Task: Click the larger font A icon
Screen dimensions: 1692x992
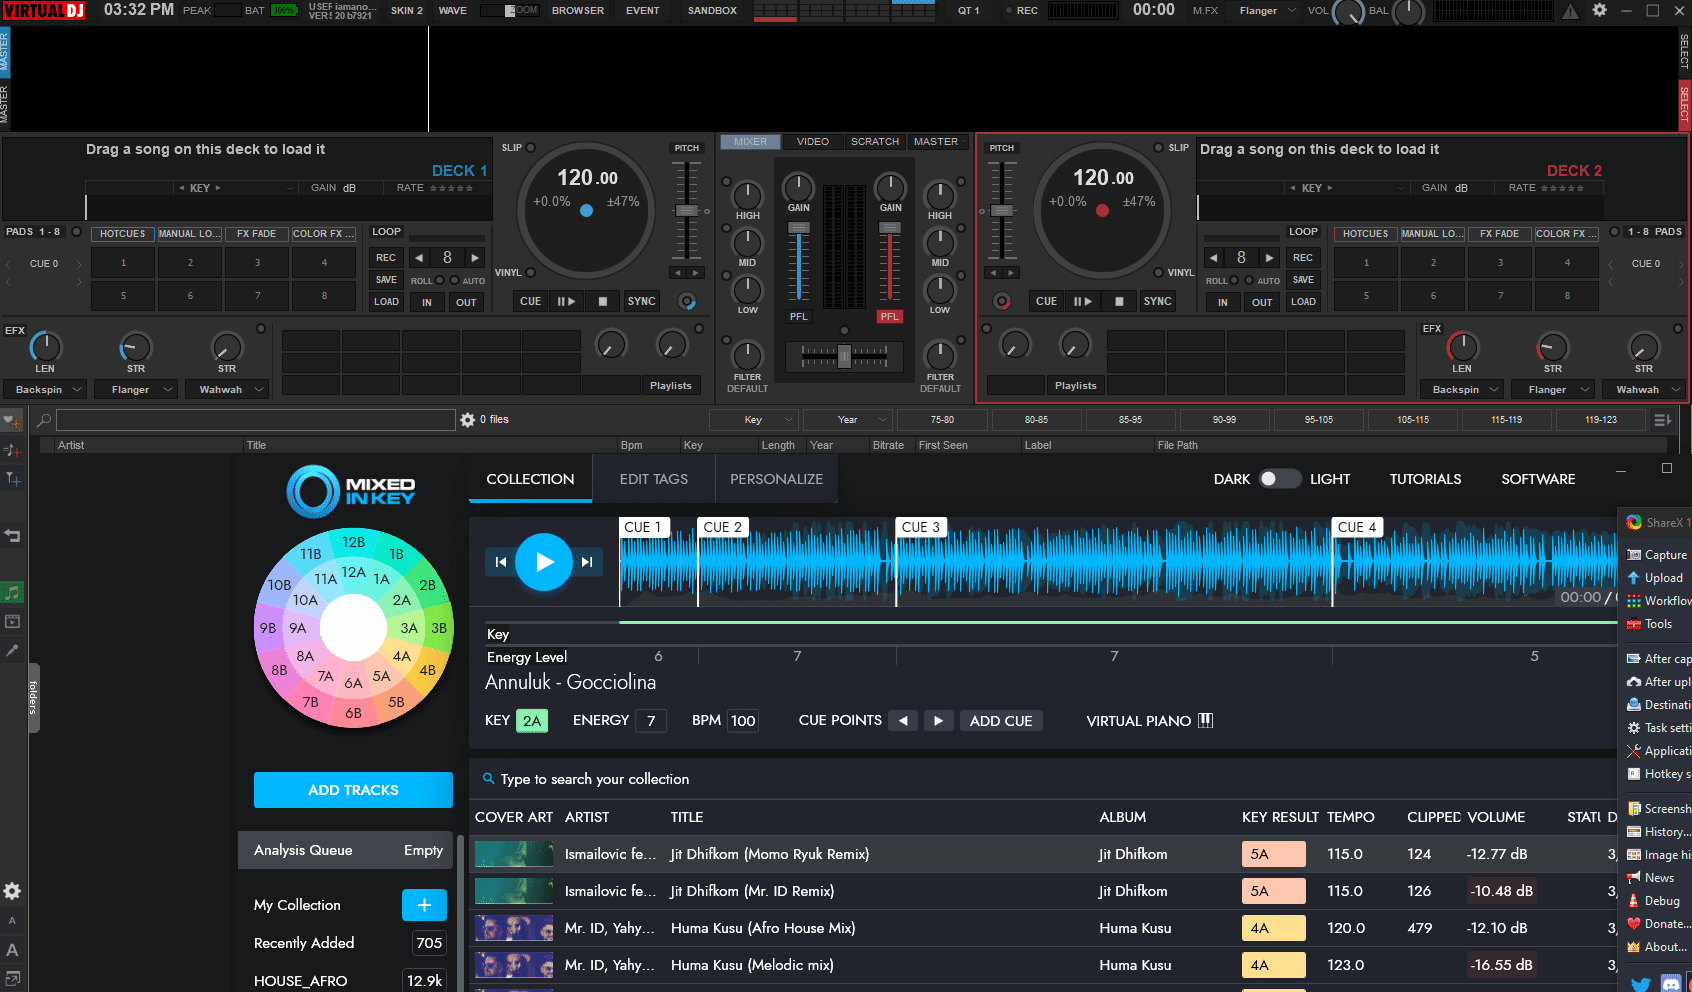Action: [x=12, y=950]
